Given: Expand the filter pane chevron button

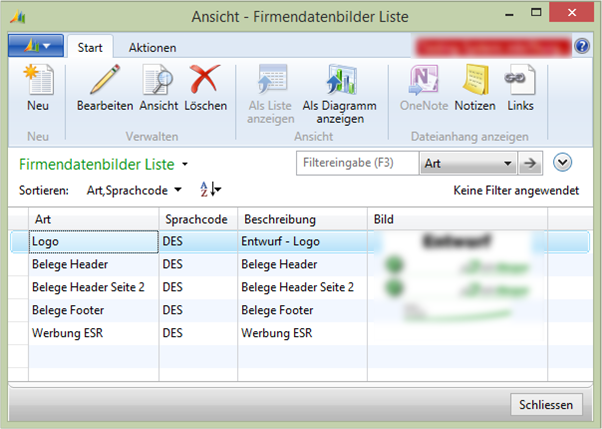Looking at the screenshot, I should point(561,163).
